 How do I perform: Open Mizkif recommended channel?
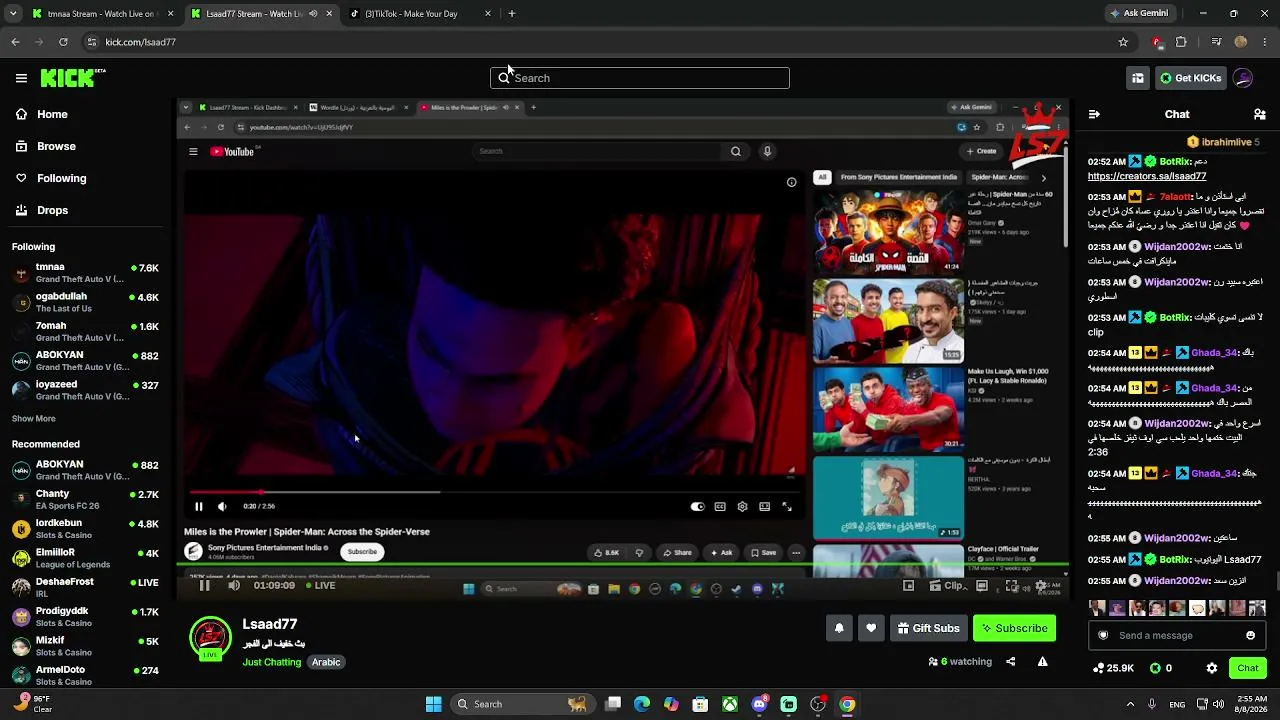[86, 646]
